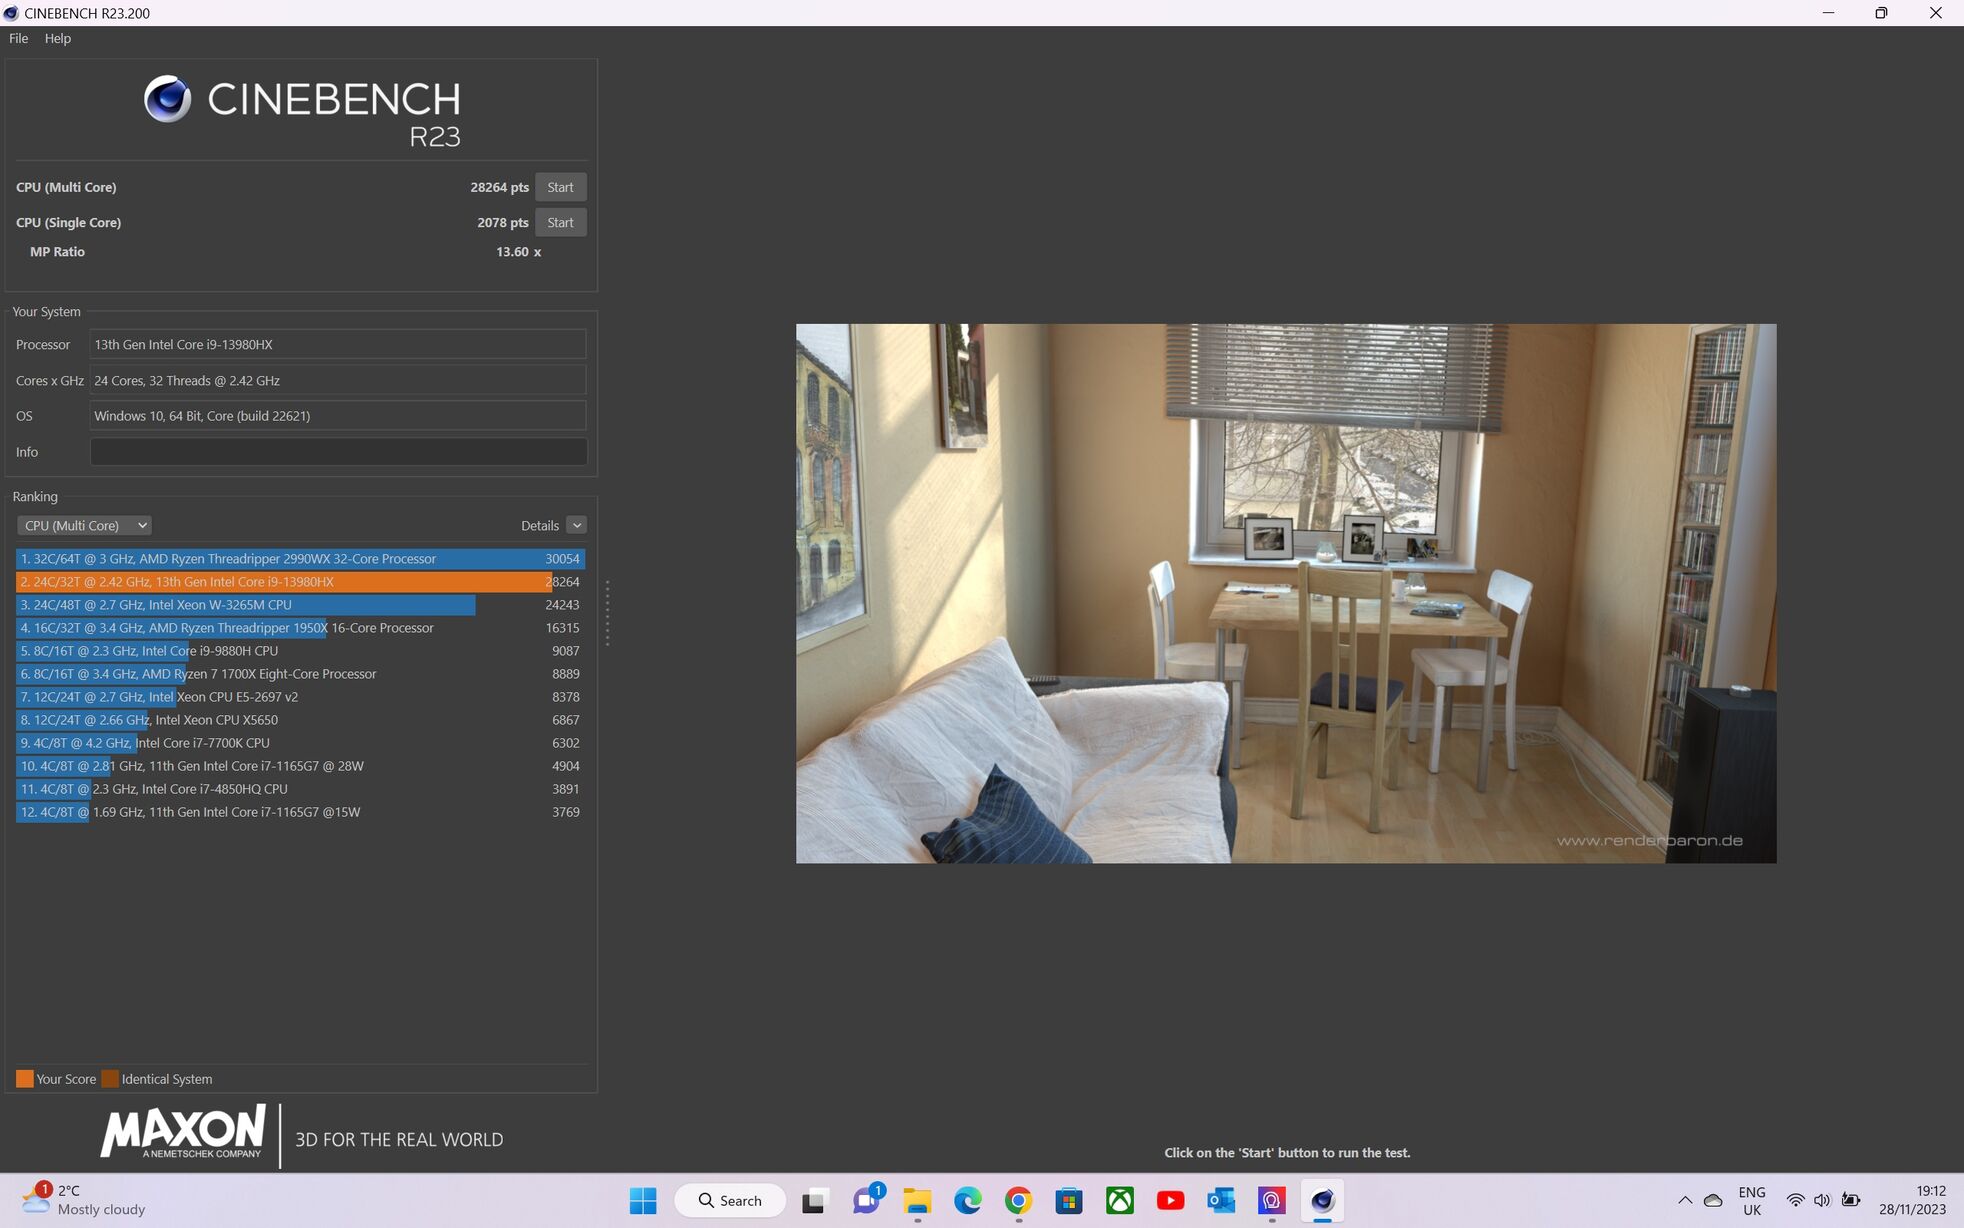Open the File menu

pos(18,38)
